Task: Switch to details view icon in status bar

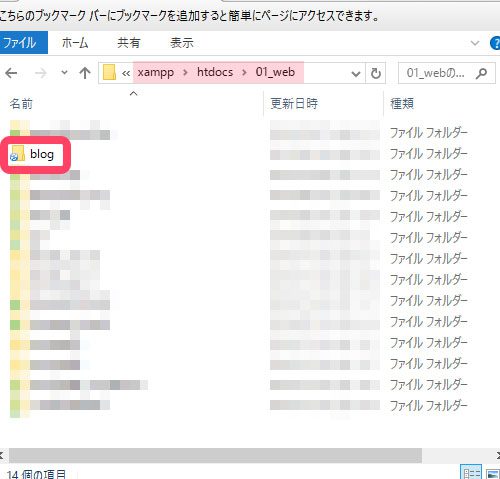Action: (471, 473)
